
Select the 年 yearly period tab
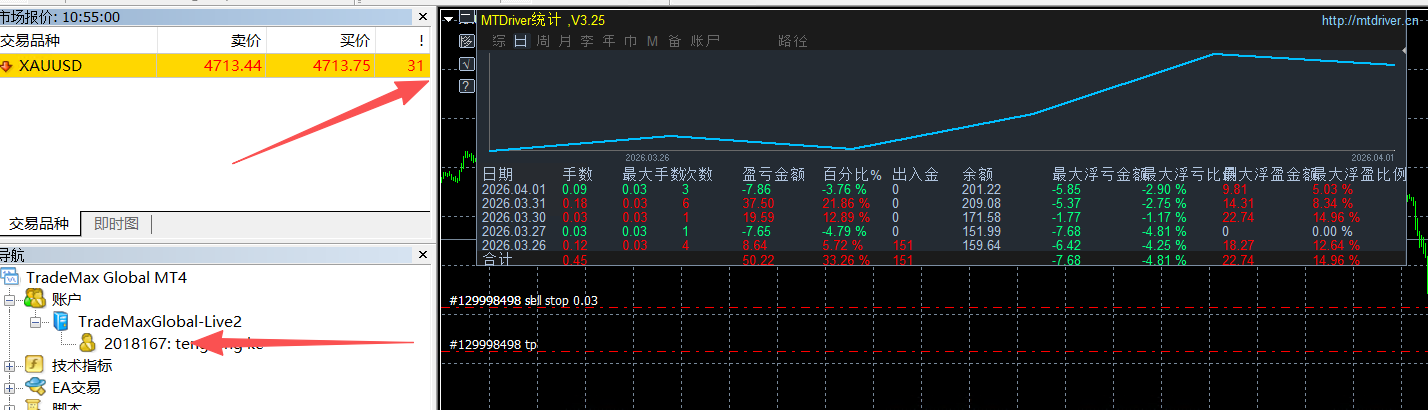tap(608, 41)
